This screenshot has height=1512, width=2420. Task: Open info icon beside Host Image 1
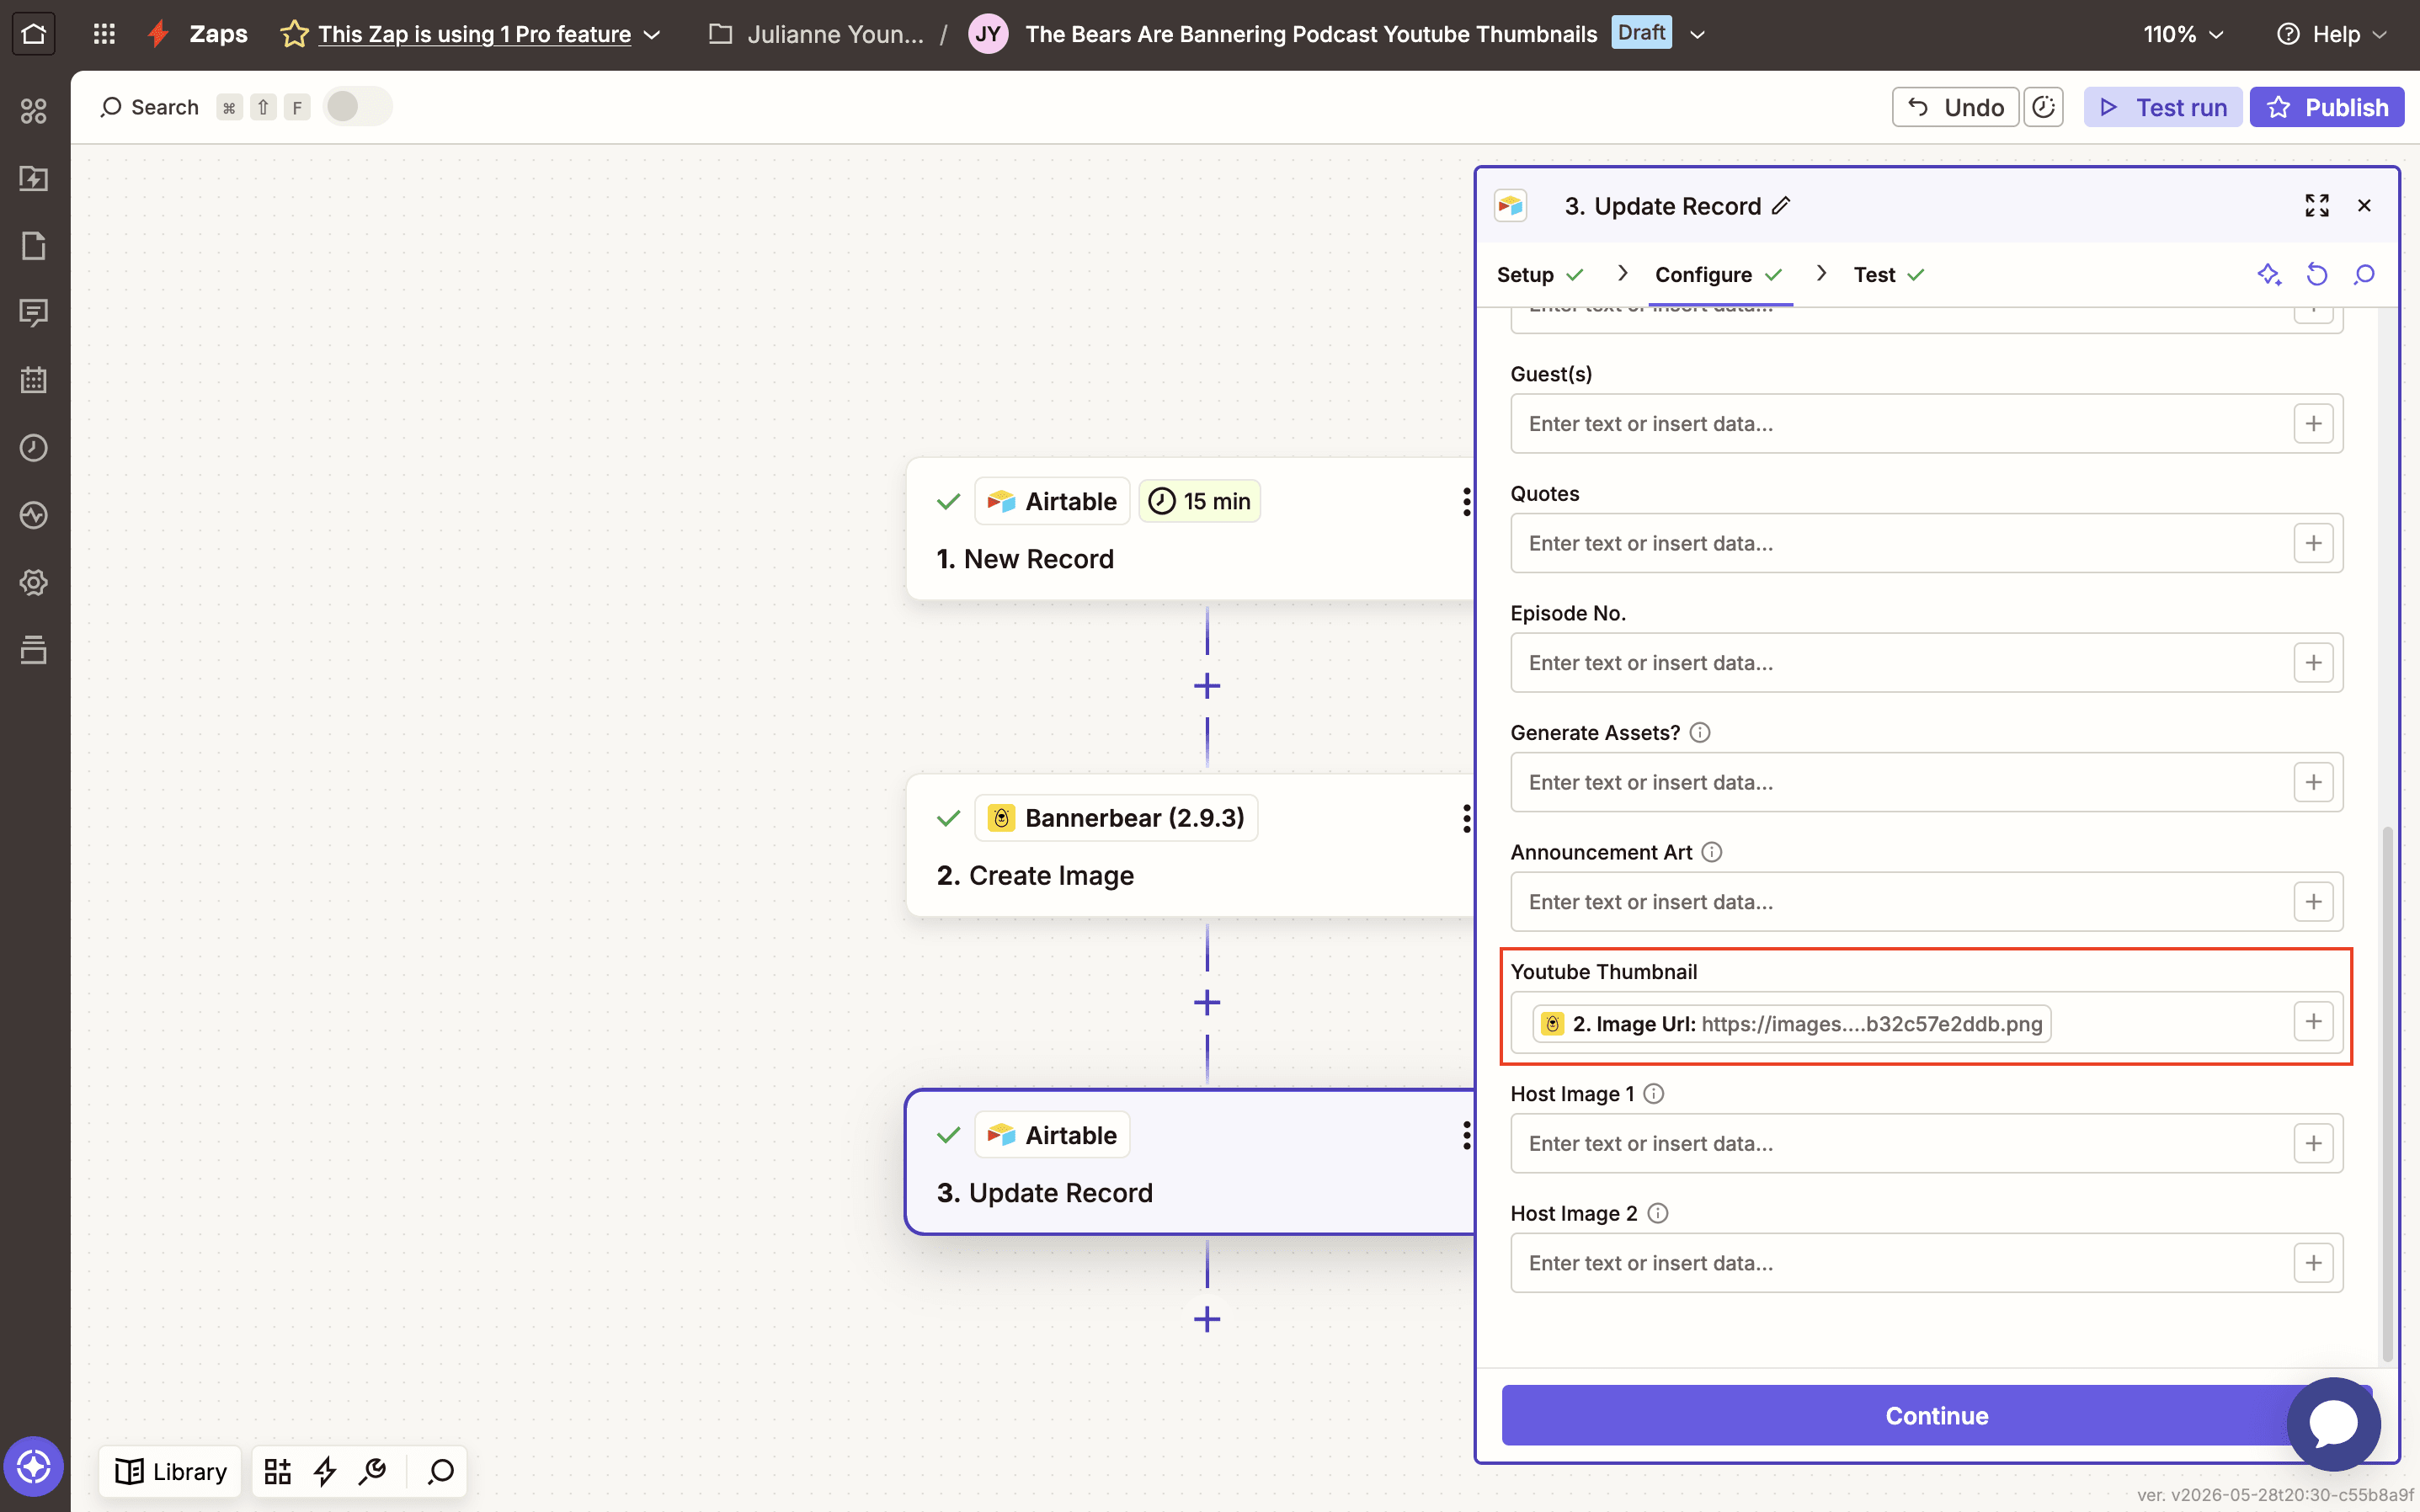click(1654, 1093)
